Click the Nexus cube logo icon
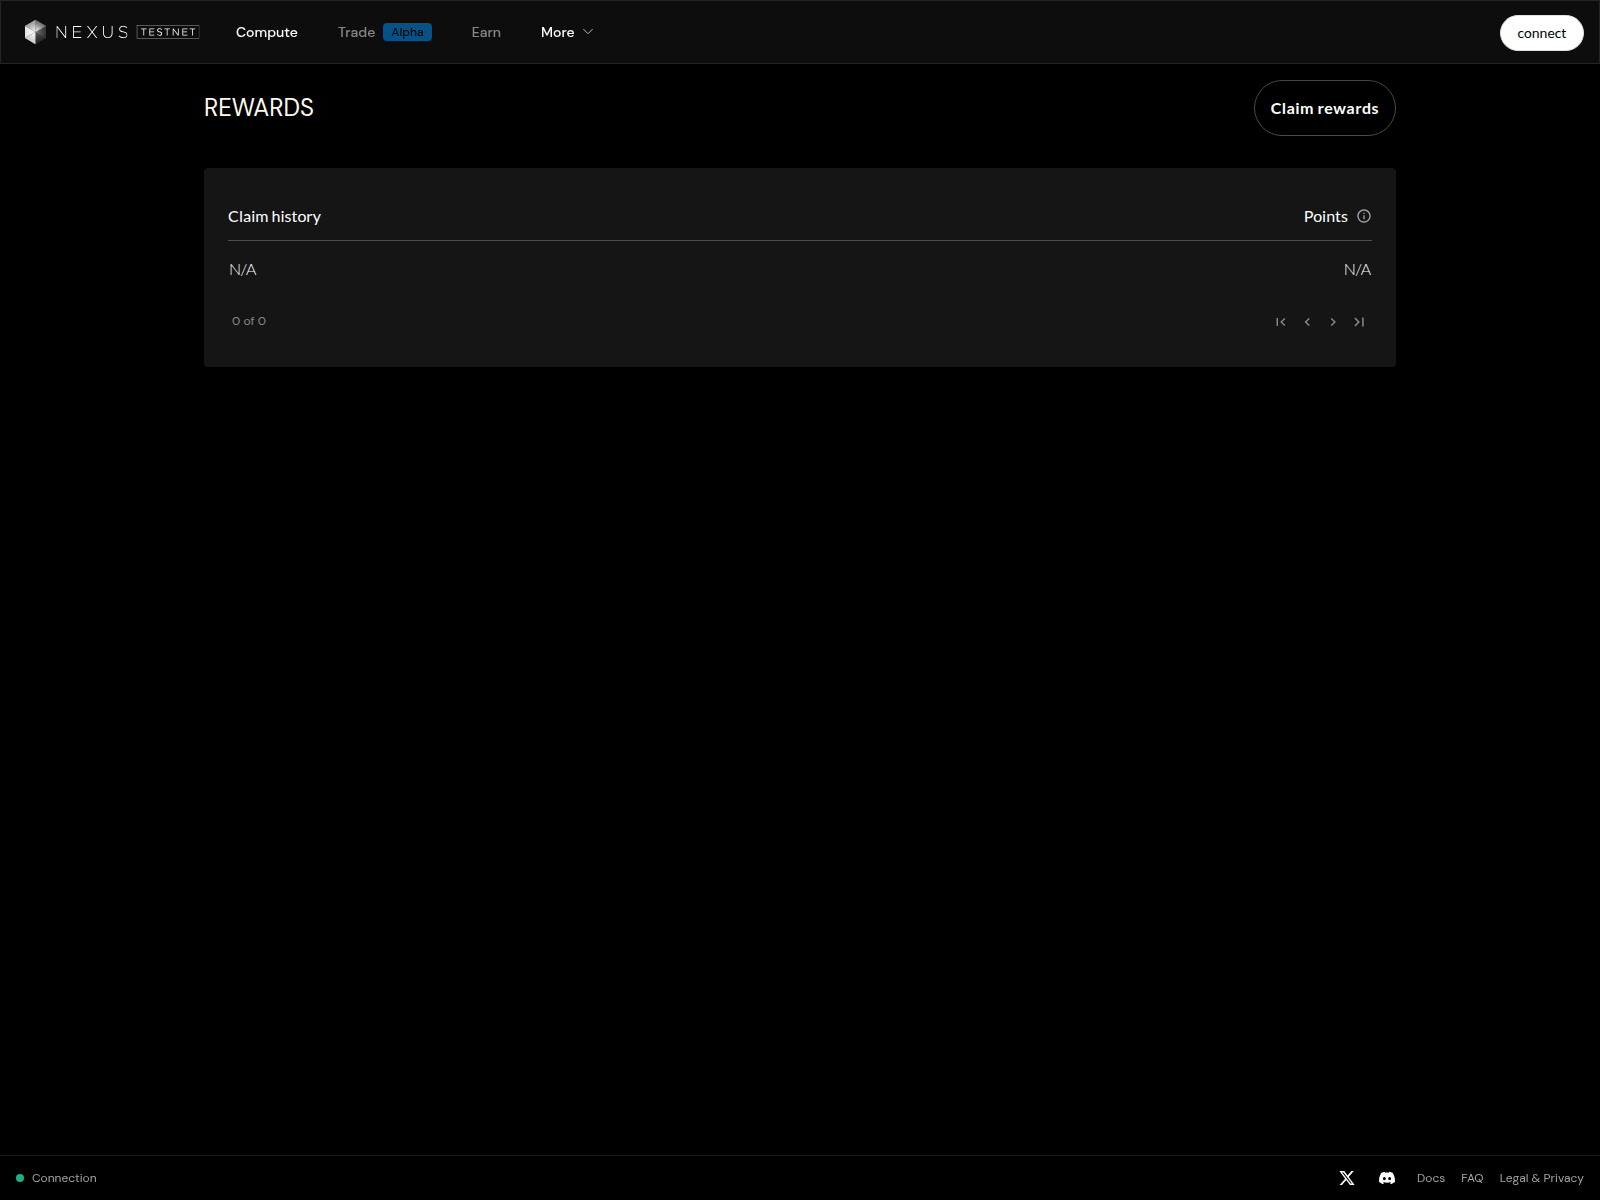The image size is (1600, 1200). 35,32
